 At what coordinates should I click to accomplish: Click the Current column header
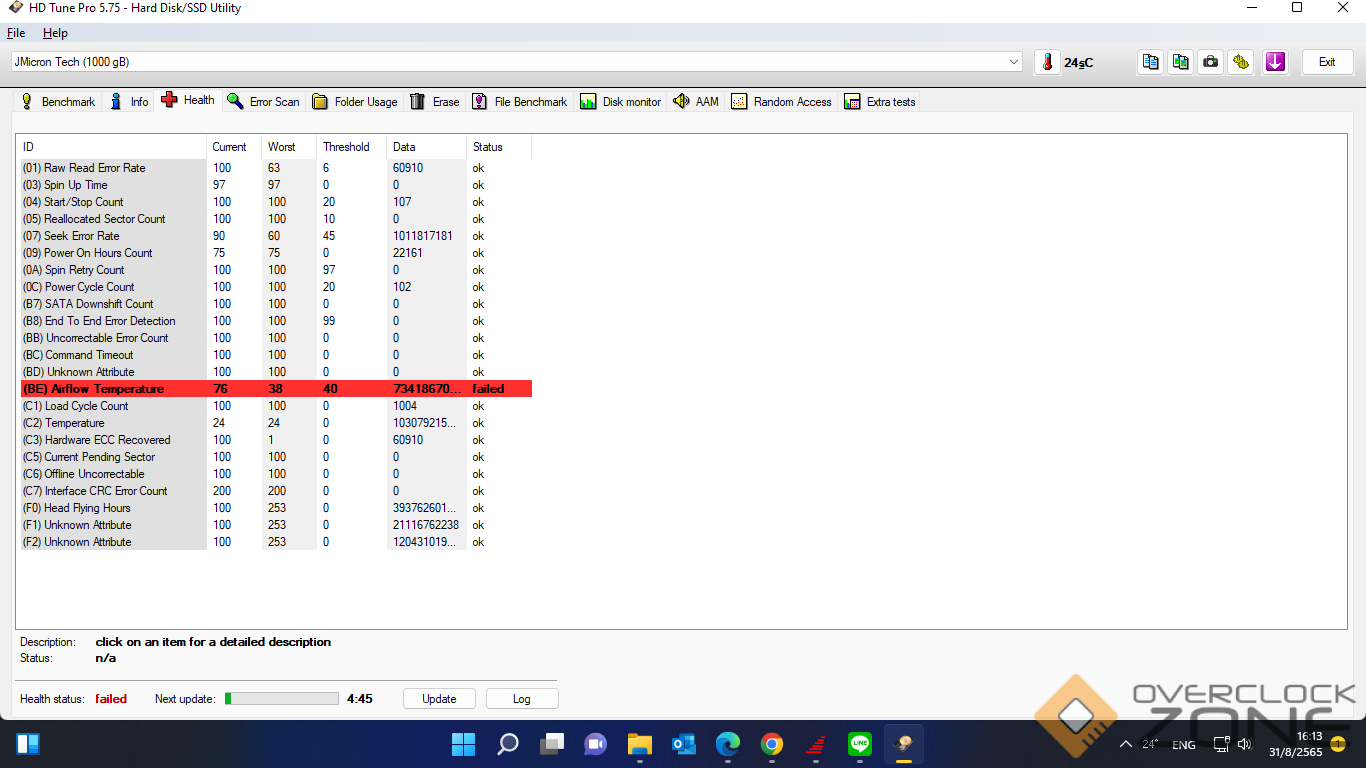click(234, 147)
